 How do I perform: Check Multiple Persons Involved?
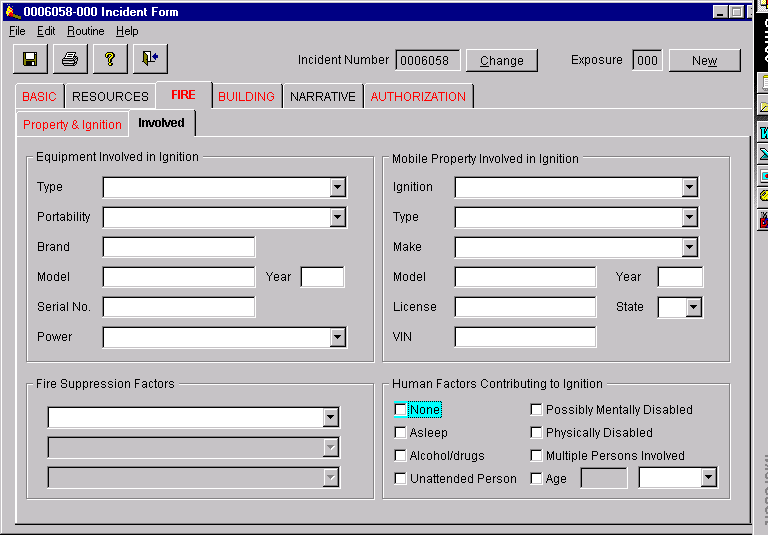tap(537, 456)
